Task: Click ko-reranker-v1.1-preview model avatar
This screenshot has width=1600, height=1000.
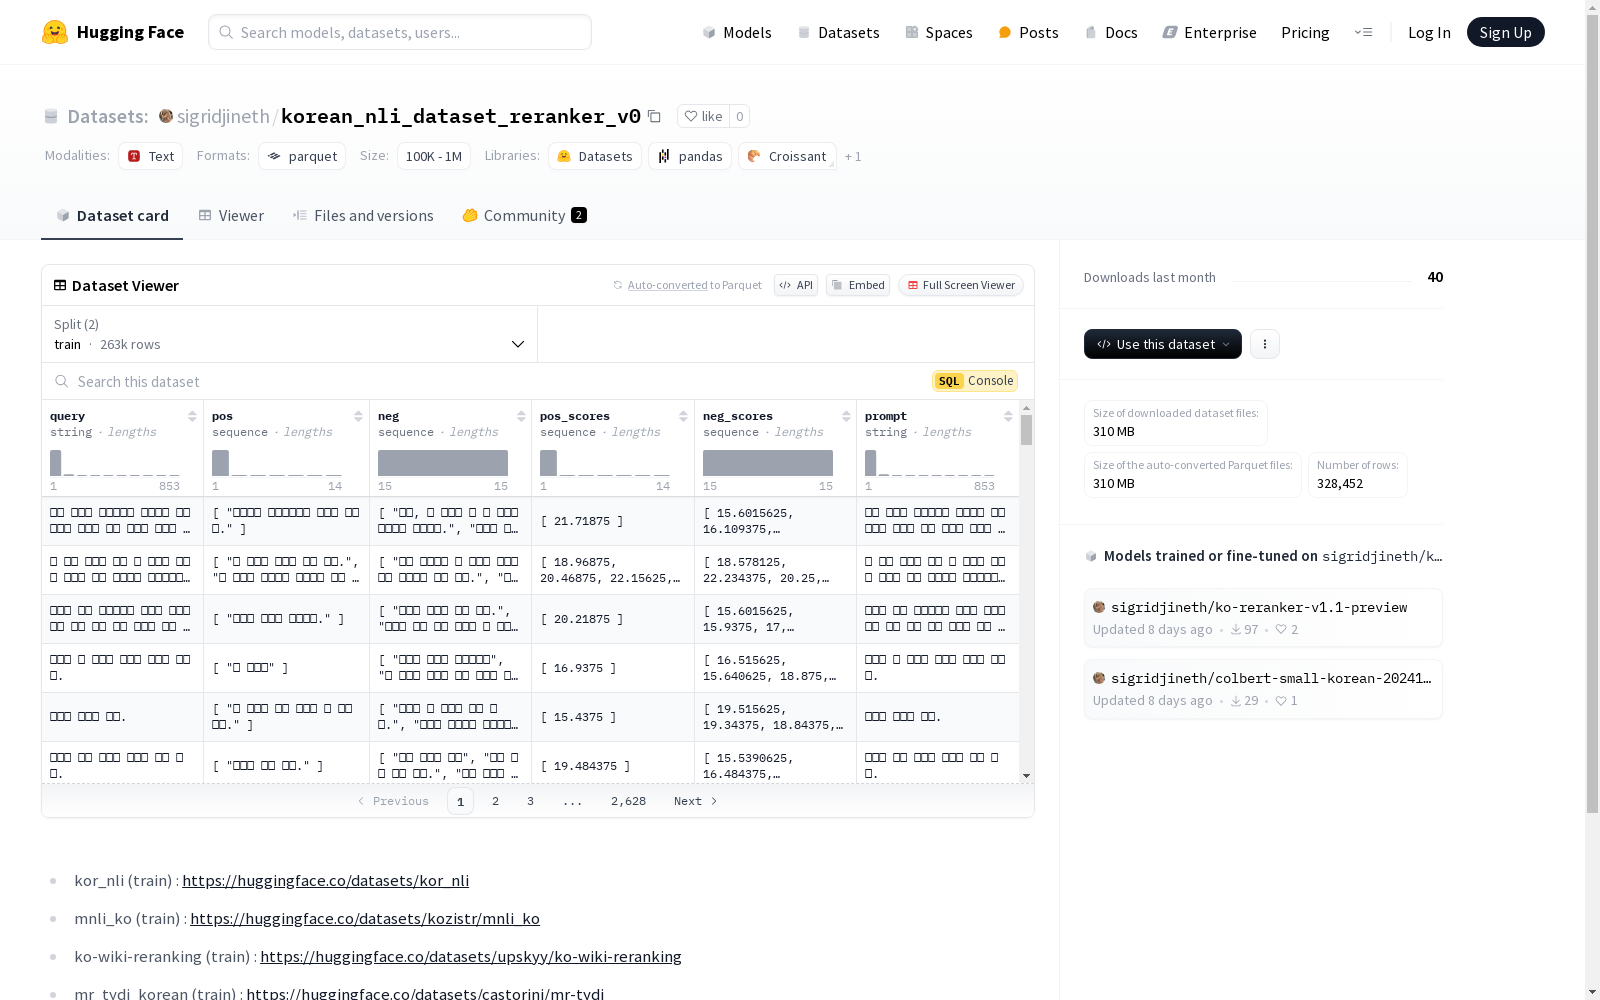Action: [x=1099, y=607]
